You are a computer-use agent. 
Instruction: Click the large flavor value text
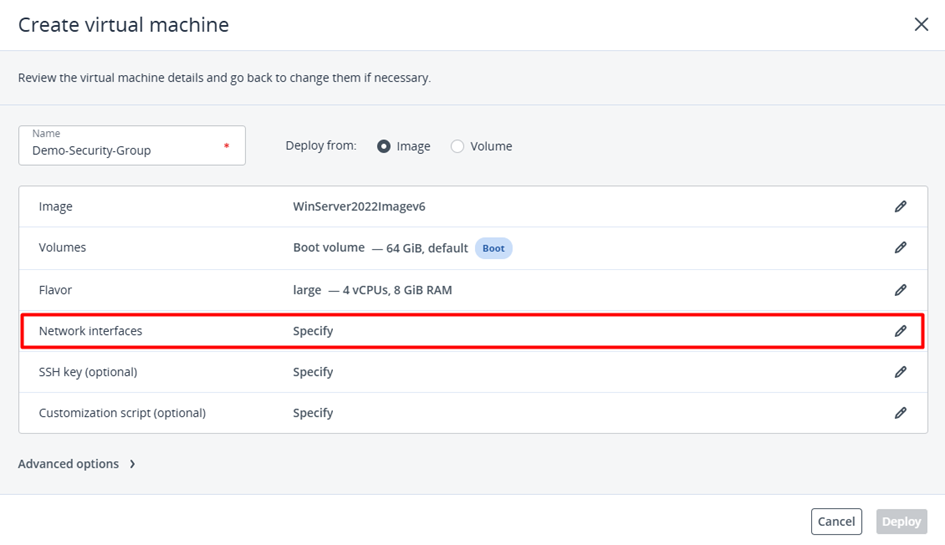pyautogui.click(x=307, y=290)
